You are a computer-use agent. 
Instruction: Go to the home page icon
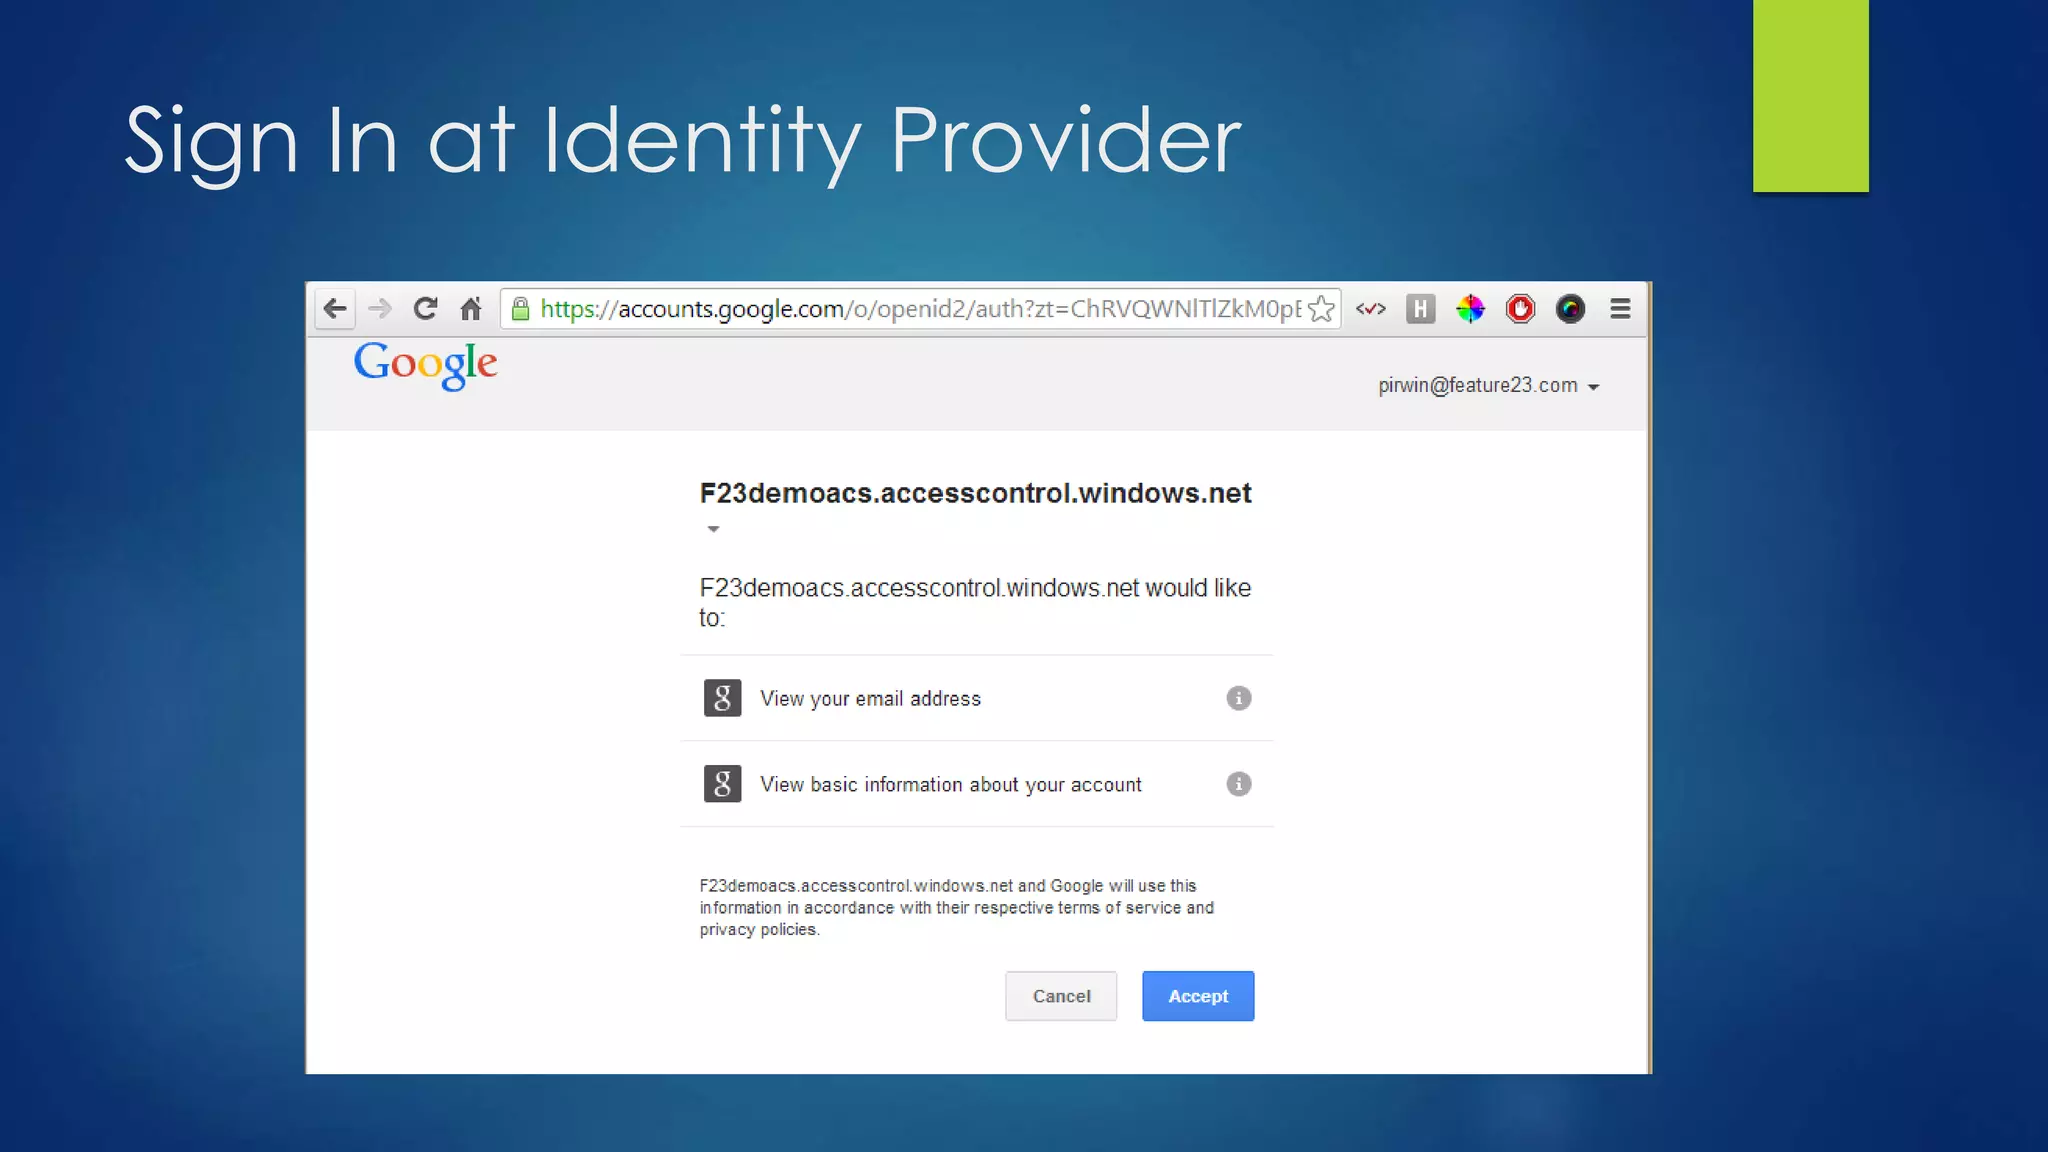(471, 309)
